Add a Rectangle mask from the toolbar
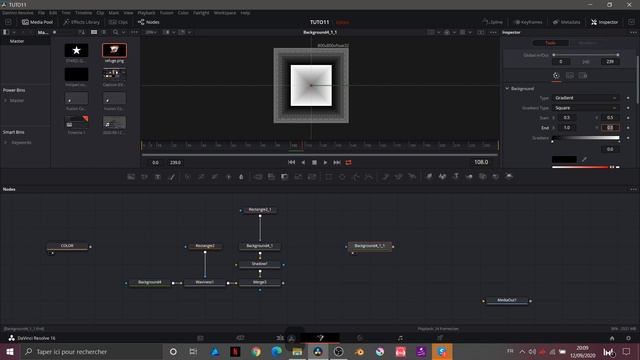This screenshot has height=360, width=640. [x=329, y=177]
